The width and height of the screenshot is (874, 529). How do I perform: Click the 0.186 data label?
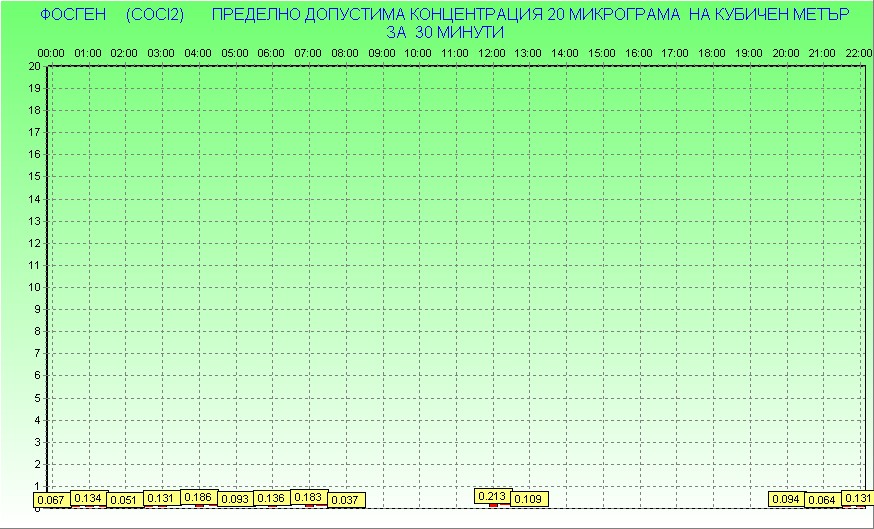coord(199,497)
